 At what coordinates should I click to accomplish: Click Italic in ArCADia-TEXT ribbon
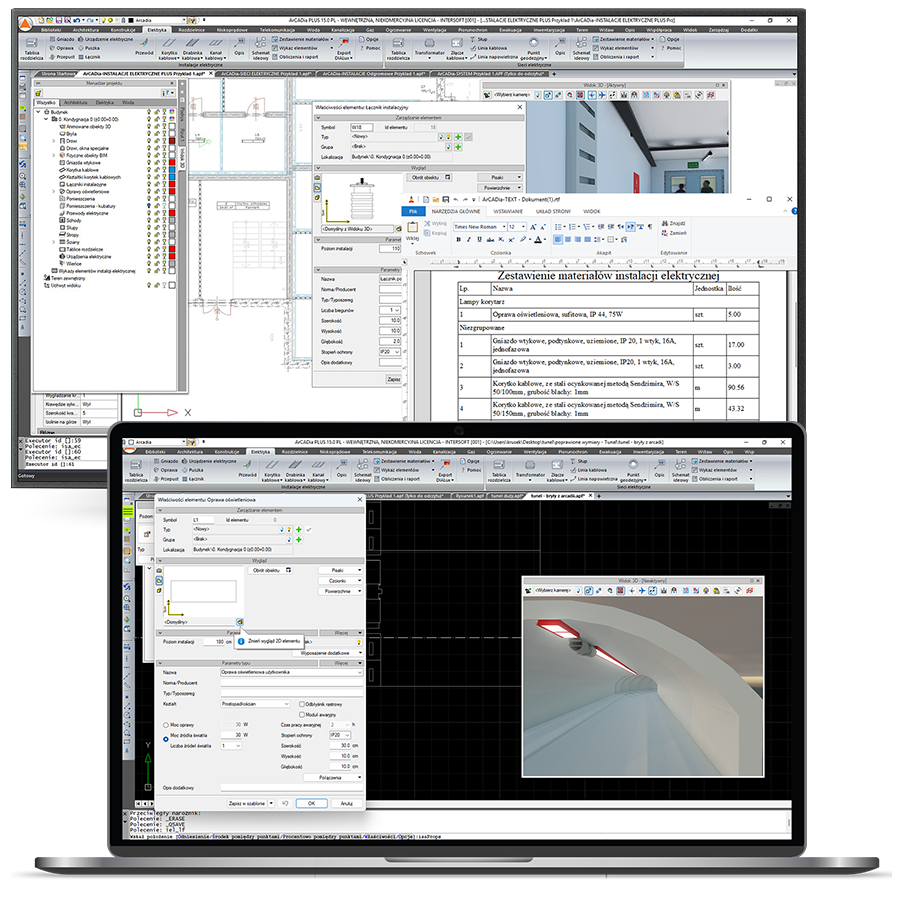pos(468,240)
